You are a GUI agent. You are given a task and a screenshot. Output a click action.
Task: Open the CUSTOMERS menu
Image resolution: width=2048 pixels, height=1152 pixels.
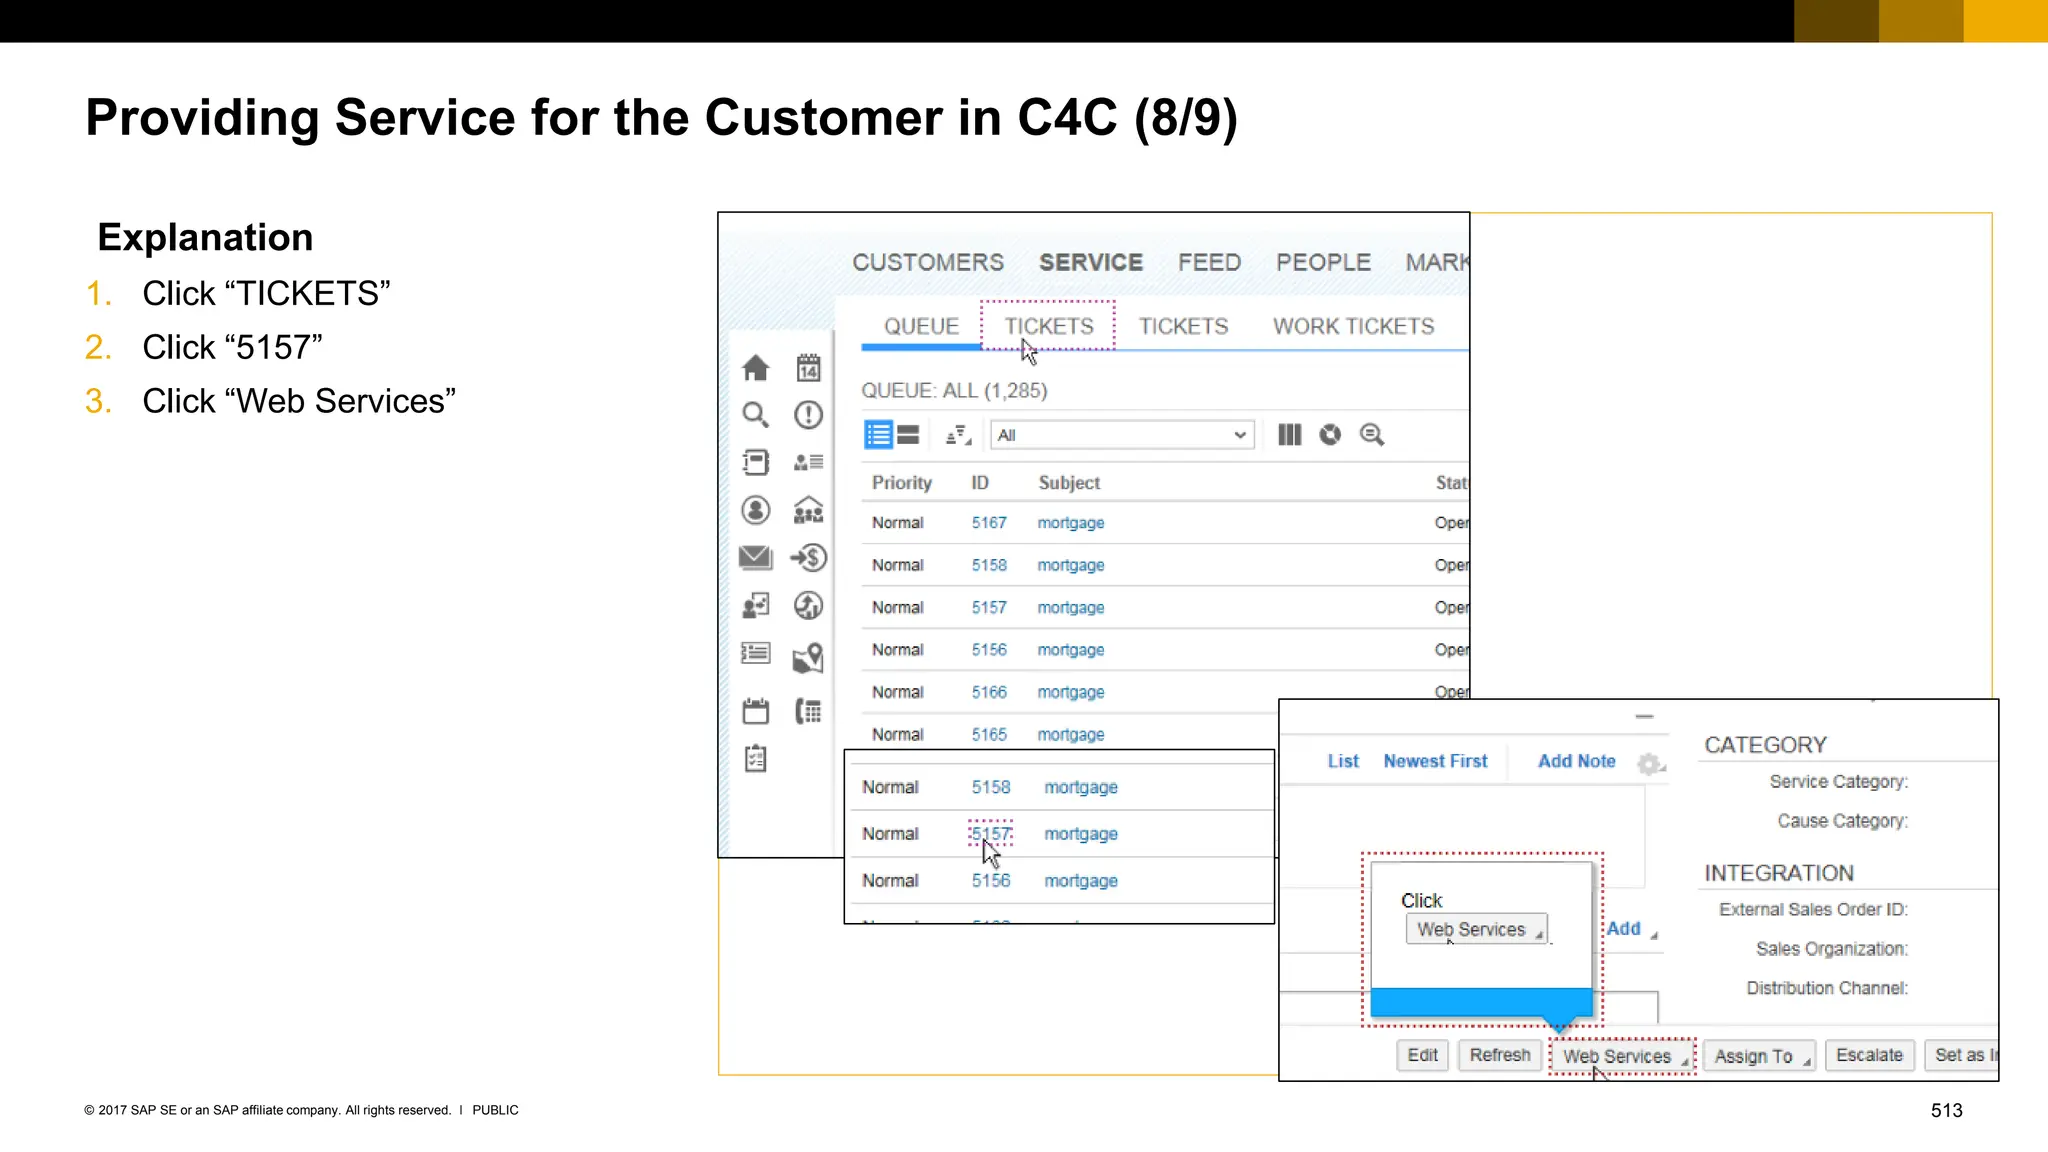click(x=928, y=262)
